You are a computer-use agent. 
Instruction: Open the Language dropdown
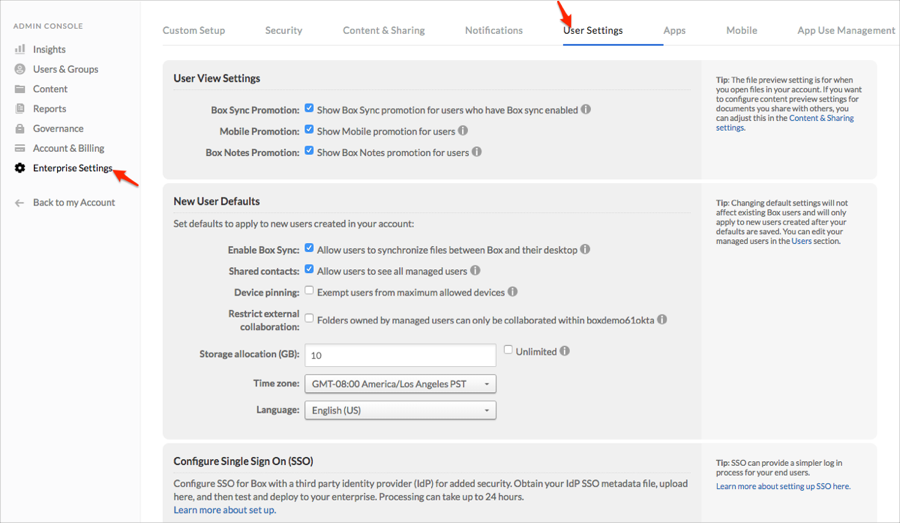point(400,410)
